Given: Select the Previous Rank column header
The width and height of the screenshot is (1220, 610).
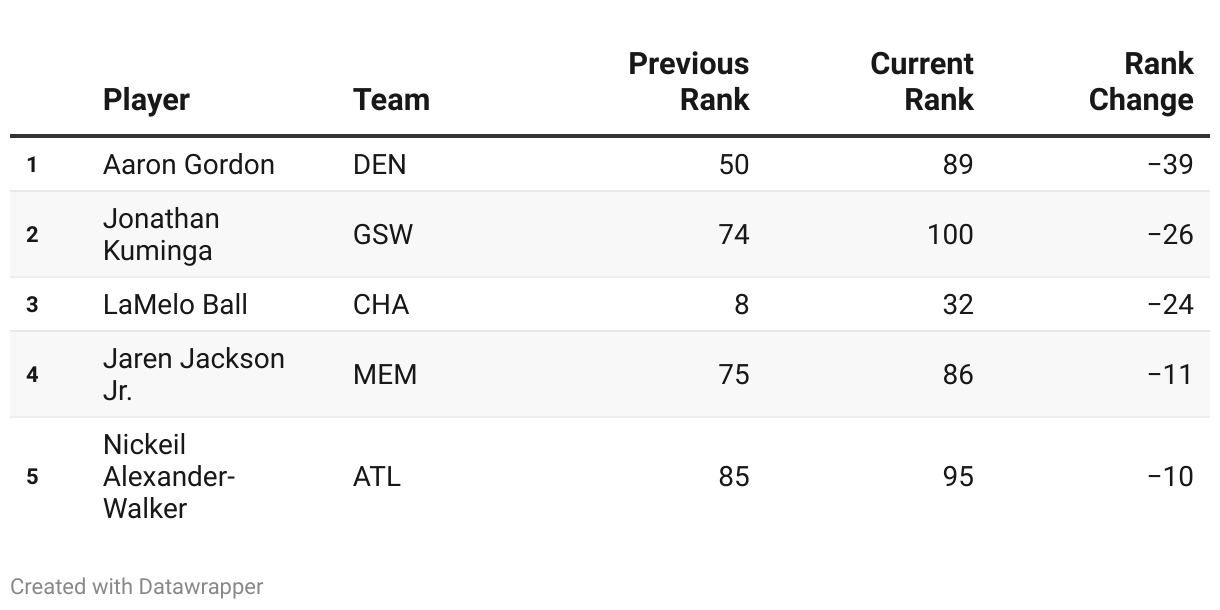Looking at the screenshot, I should [x=689, y=82].
